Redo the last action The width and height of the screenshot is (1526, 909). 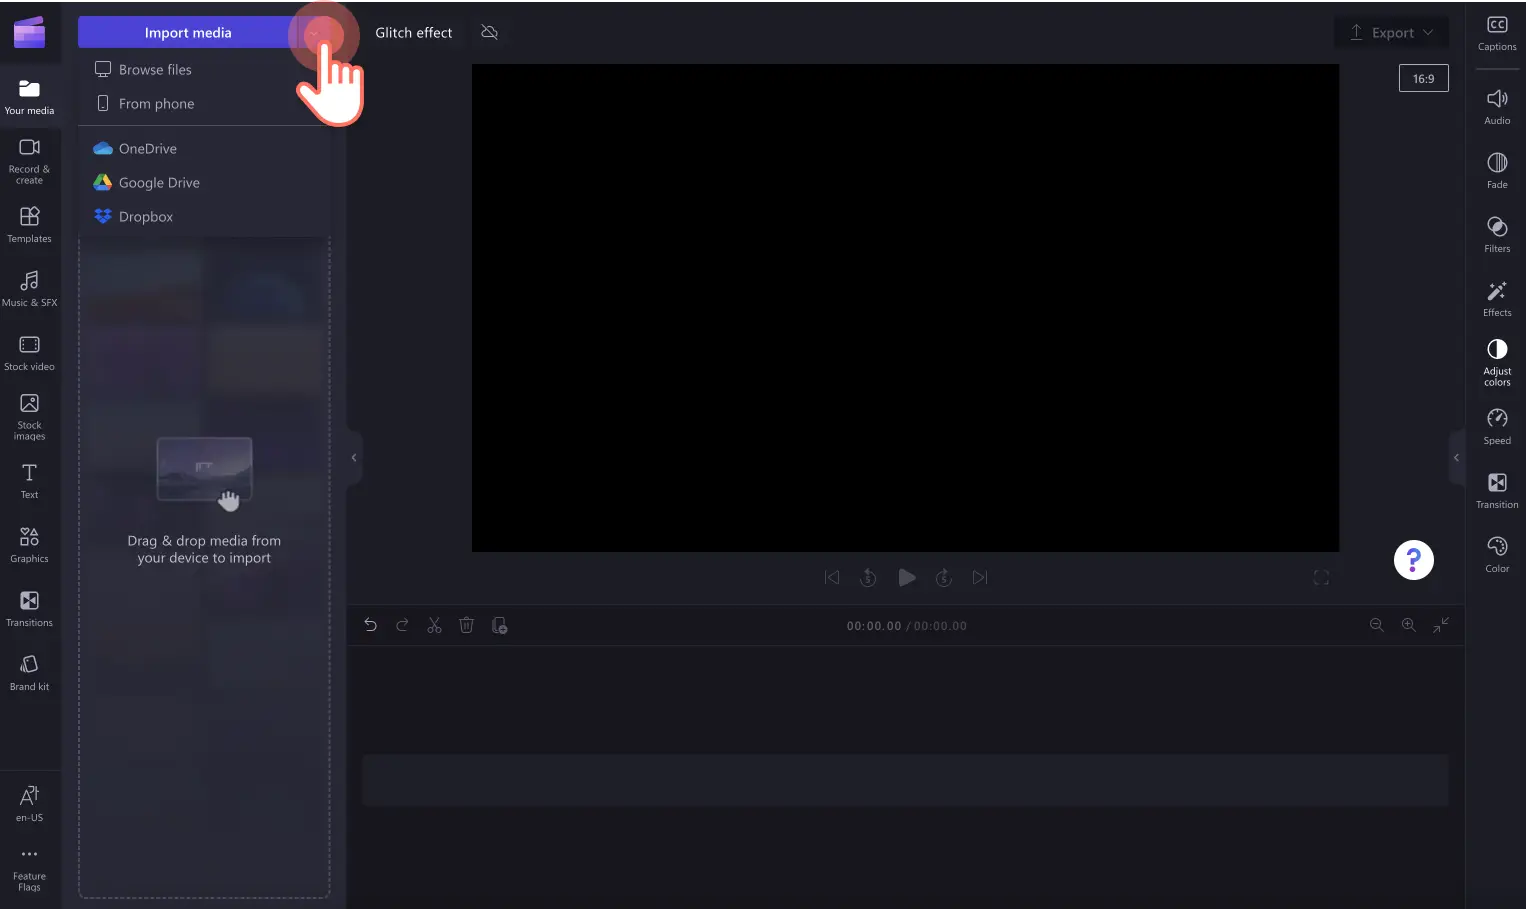[x=402, y=625]
